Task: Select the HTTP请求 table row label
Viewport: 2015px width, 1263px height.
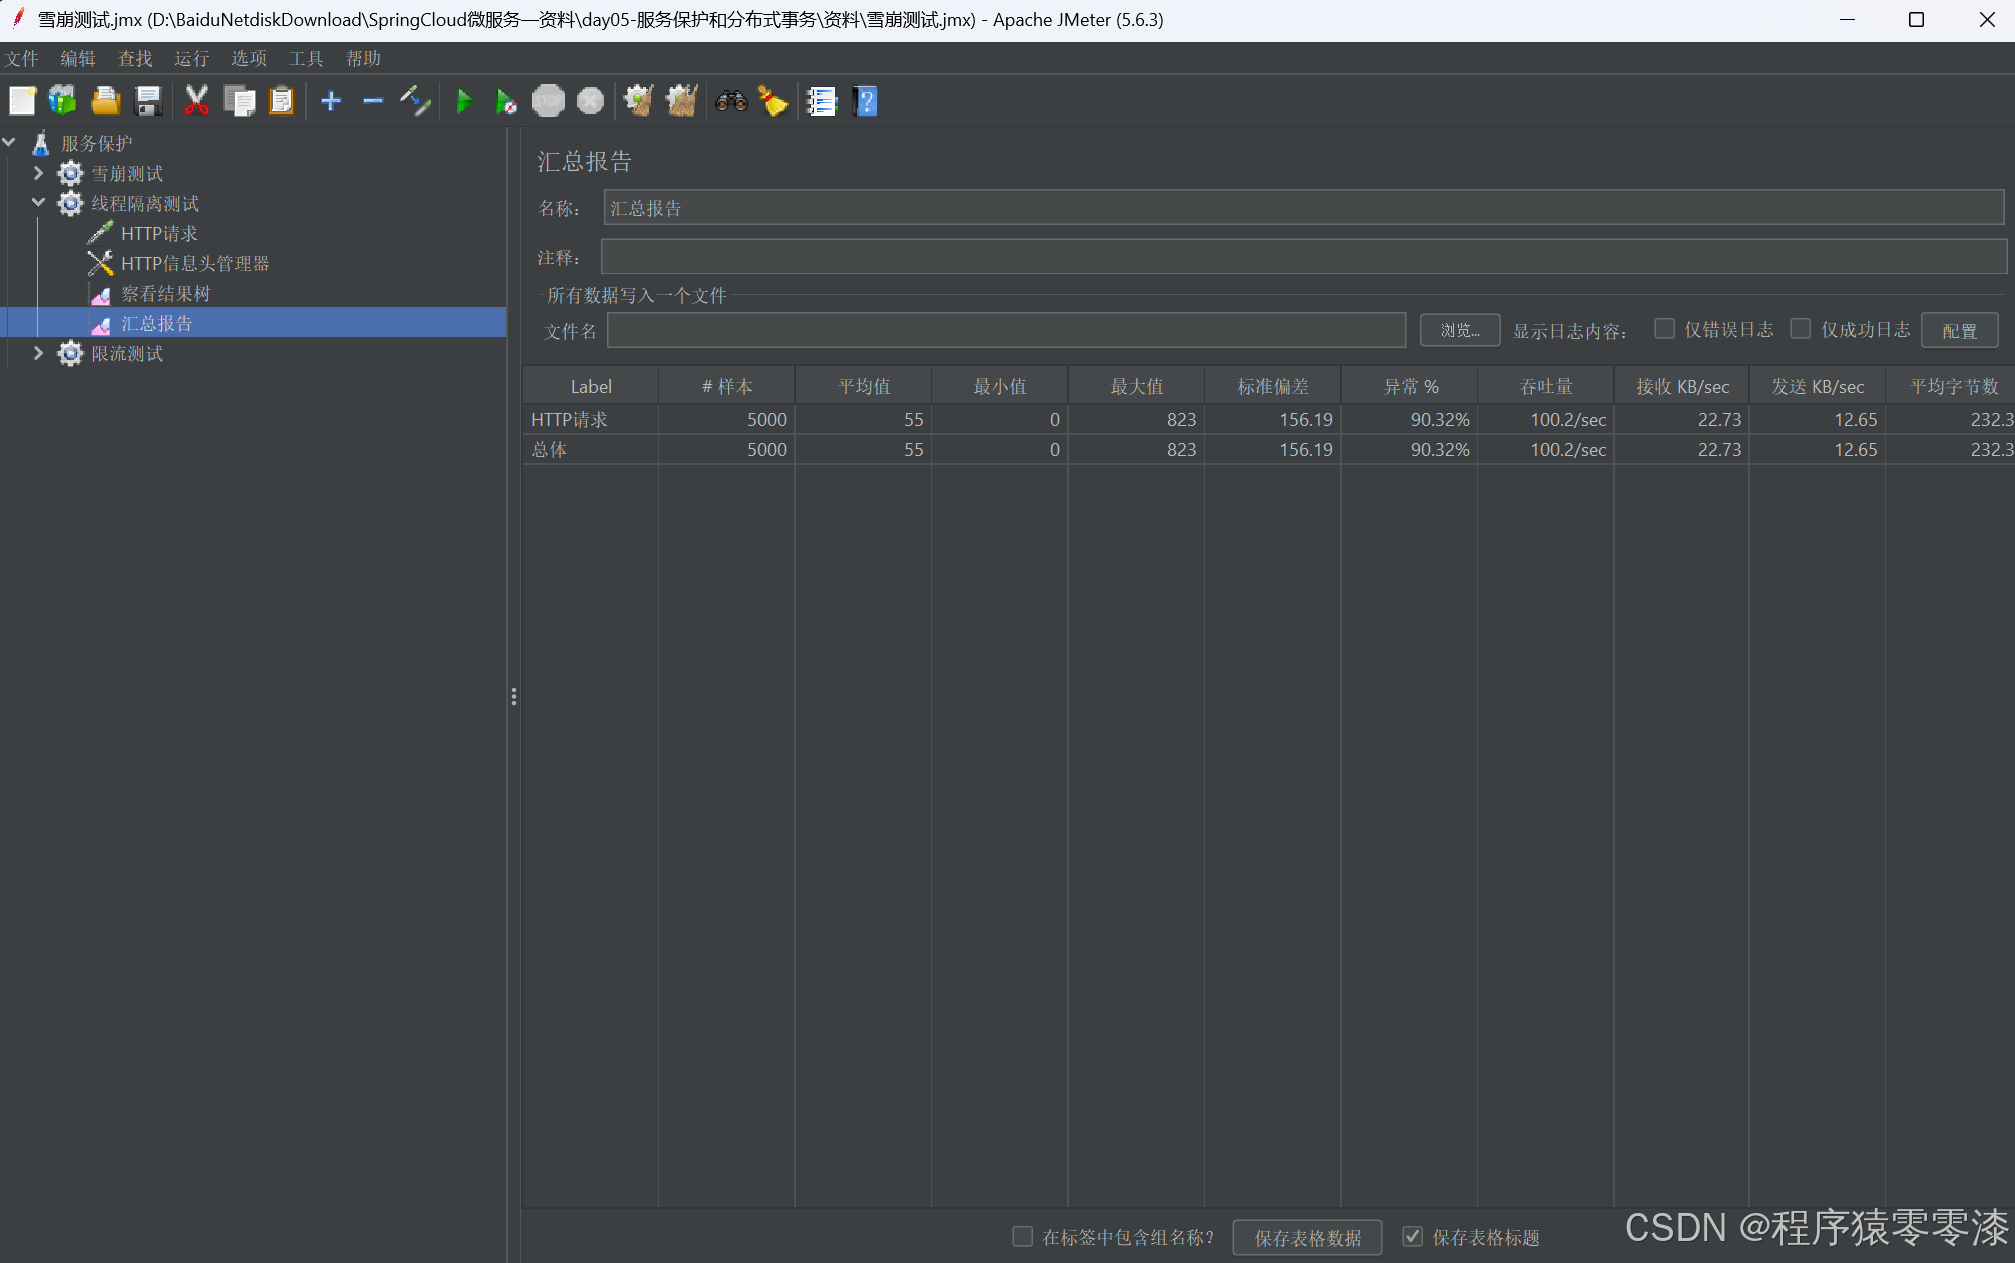Action: click(569, 420)
